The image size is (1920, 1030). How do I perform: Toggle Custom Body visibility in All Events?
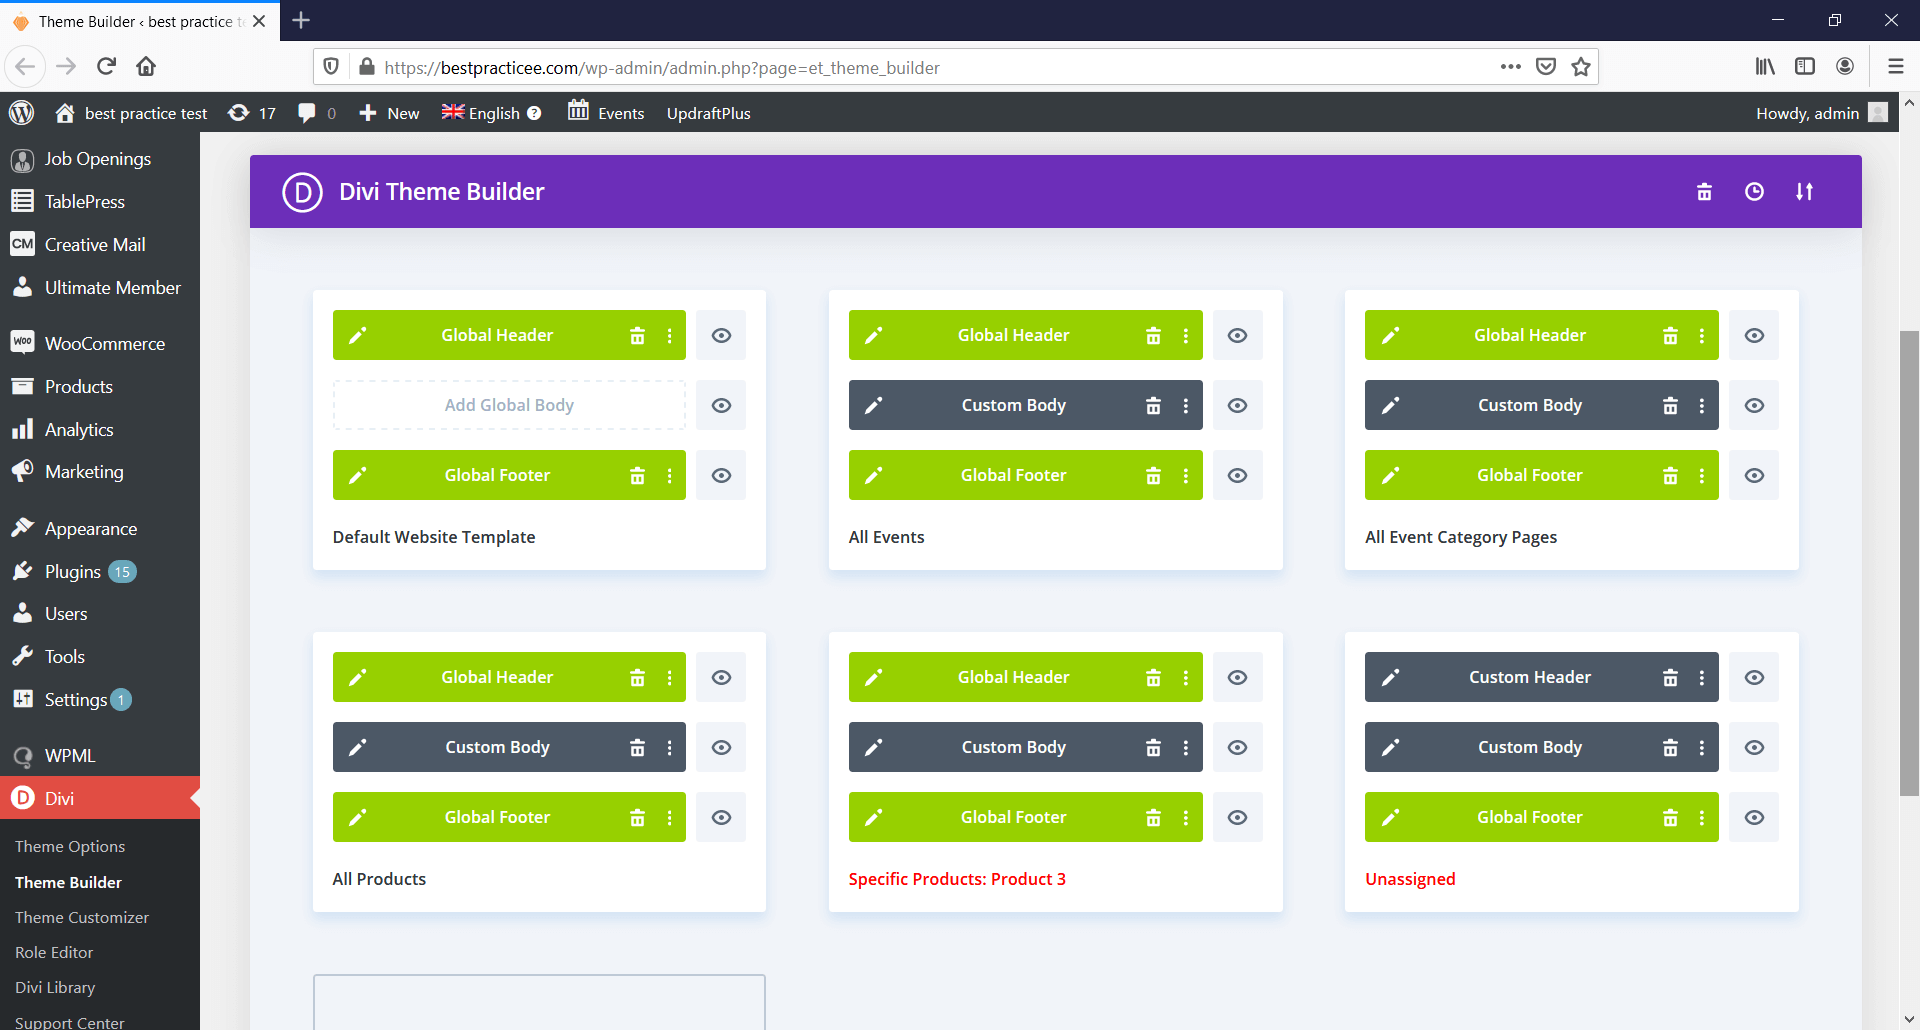(1237, 406)
